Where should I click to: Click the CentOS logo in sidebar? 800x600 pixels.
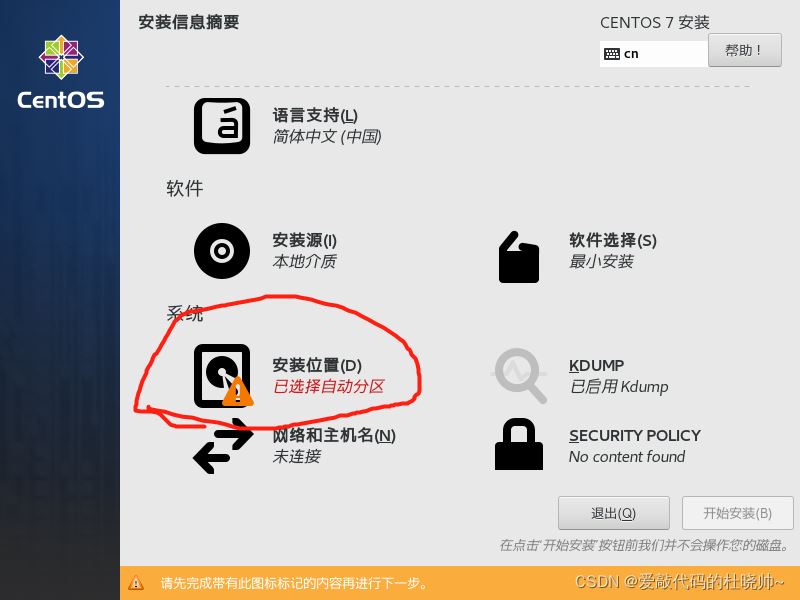tap(61, 72)
